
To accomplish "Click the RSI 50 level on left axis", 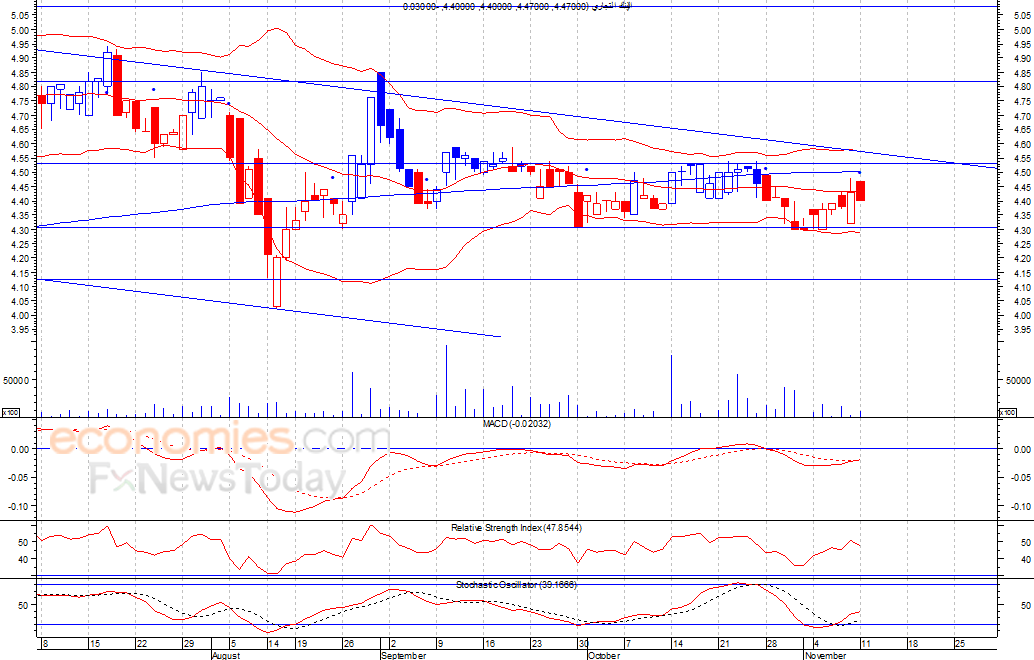I will tap(23, 543).
